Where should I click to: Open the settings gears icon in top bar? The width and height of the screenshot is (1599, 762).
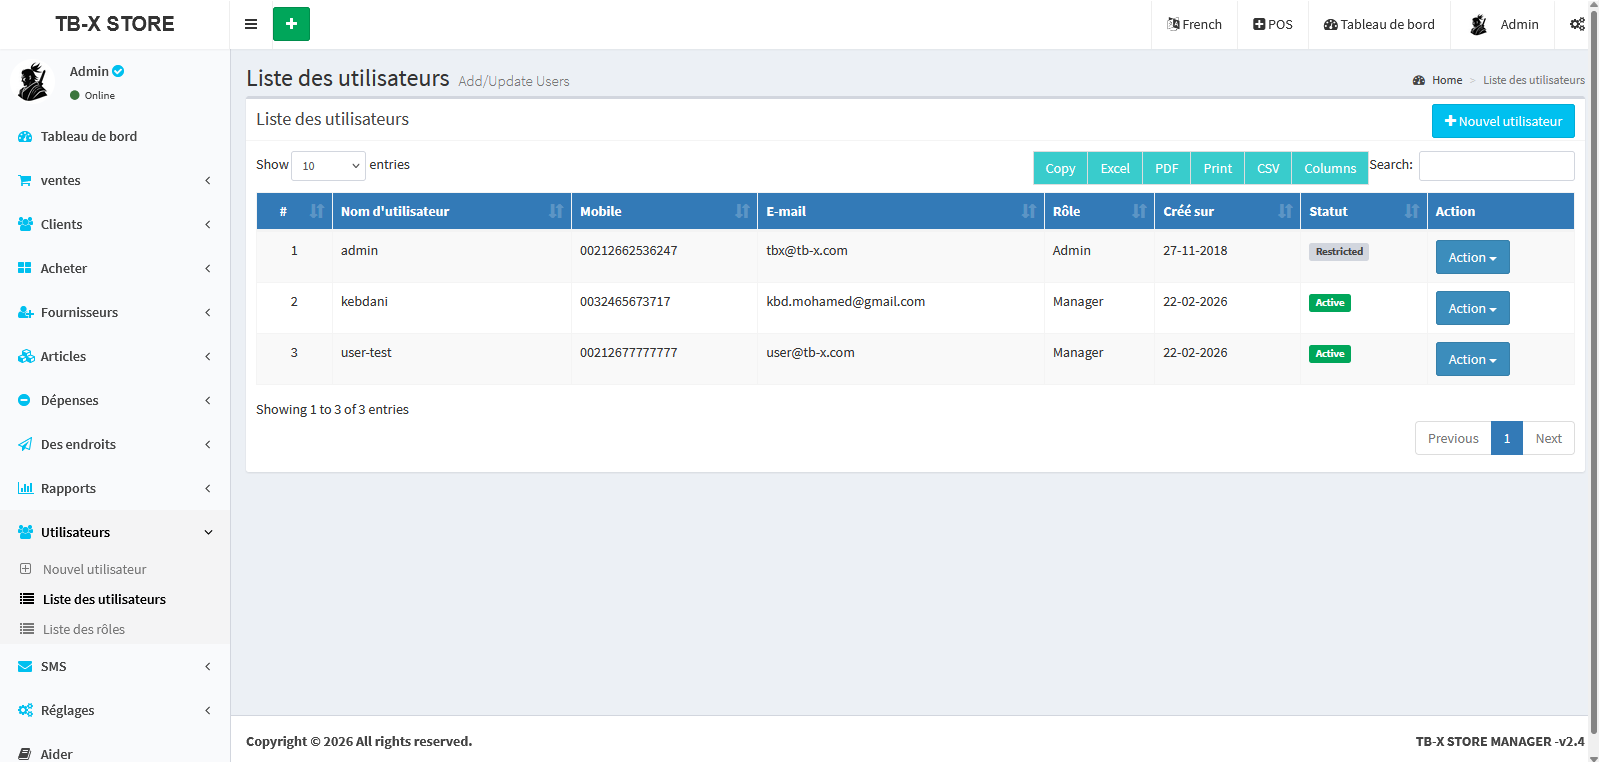1576,24
